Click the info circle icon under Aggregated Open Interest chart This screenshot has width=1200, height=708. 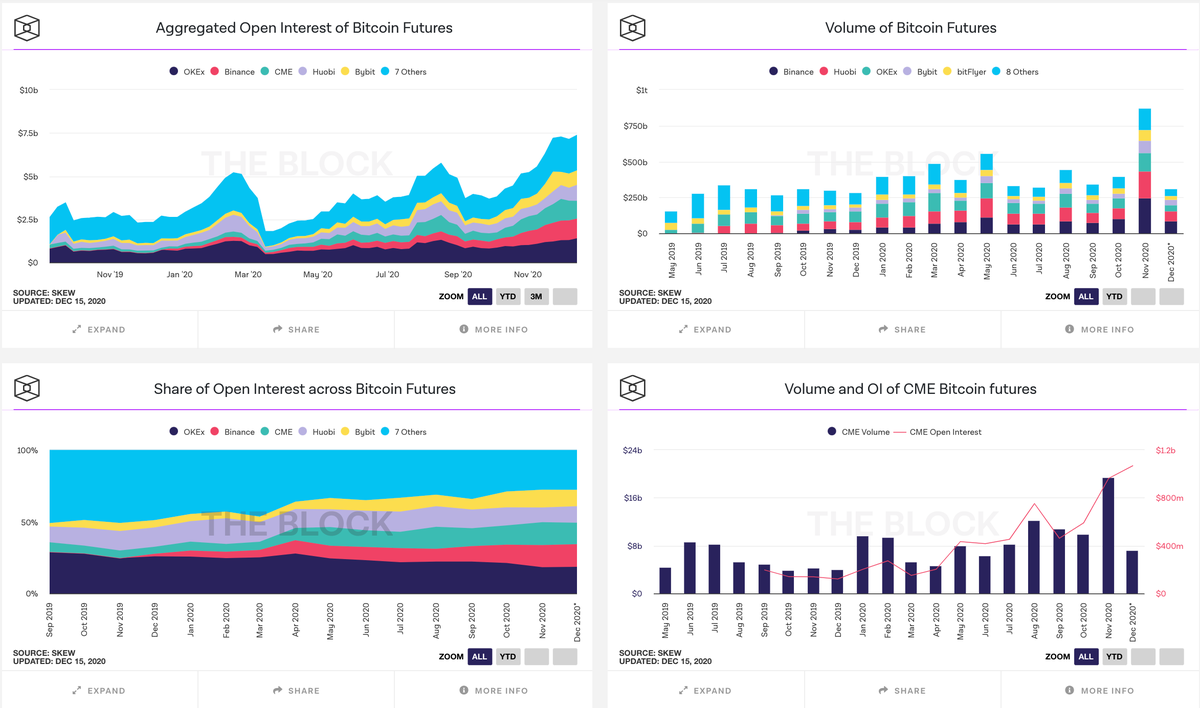point(463,329)
